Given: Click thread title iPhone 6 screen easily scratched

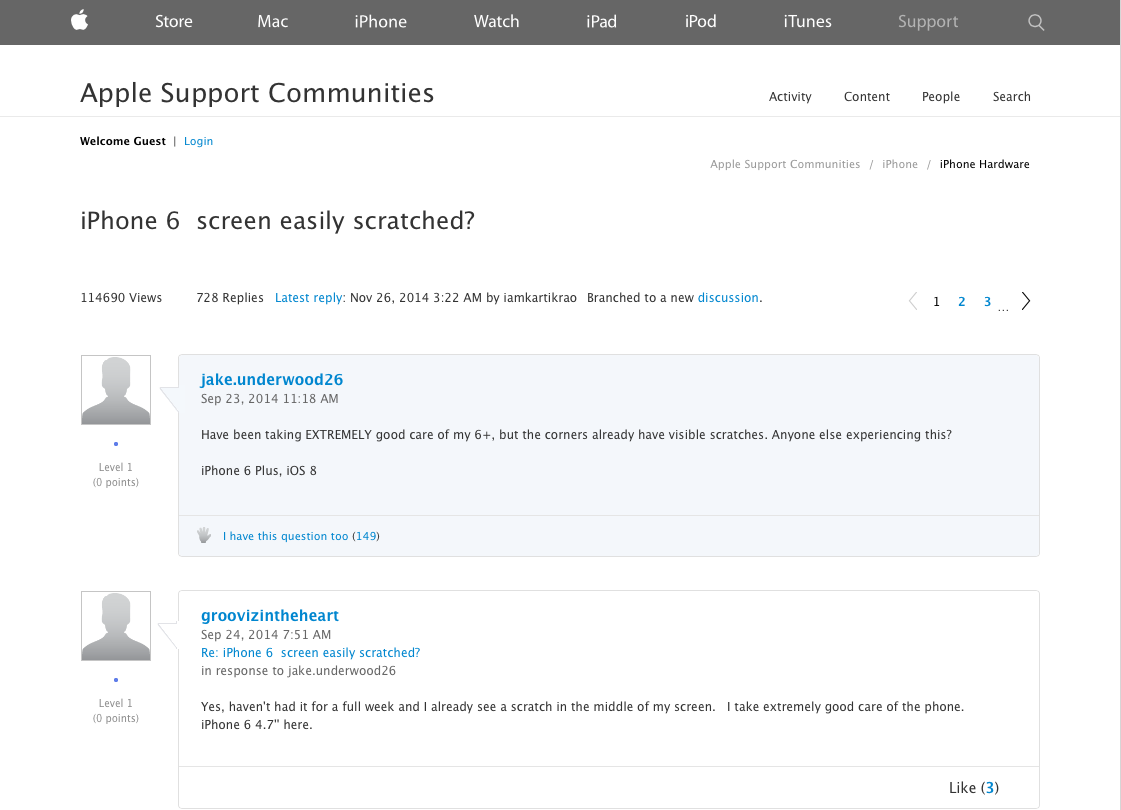Looking at the screenshot, I should coord(277,221).
